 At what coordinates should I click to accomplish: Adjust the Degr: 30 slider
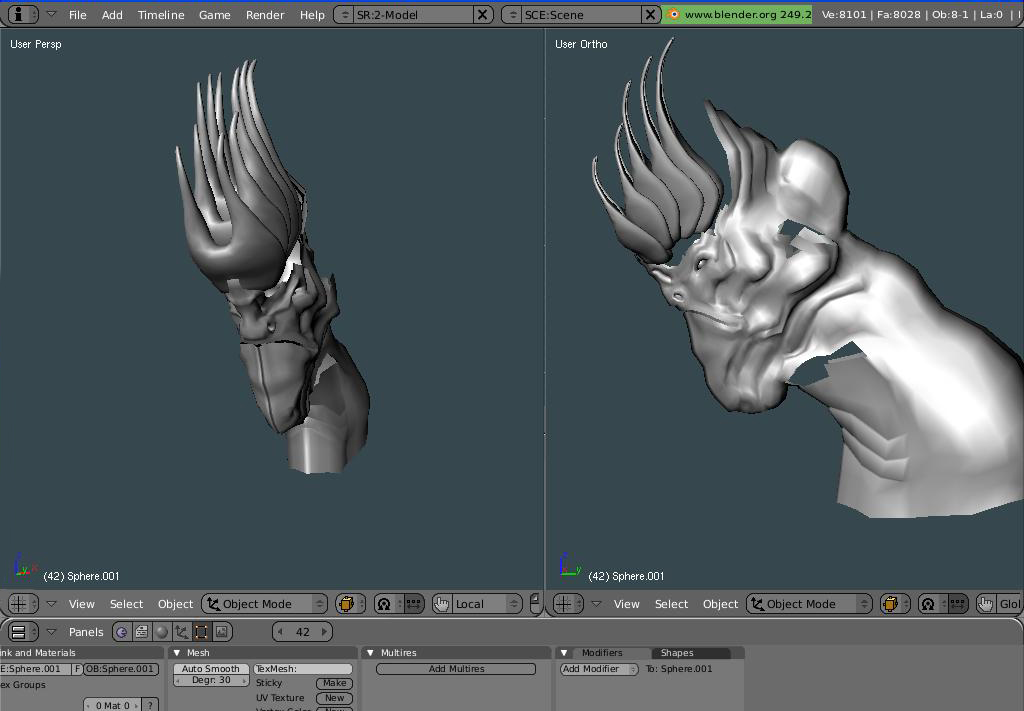coord(211,680)
